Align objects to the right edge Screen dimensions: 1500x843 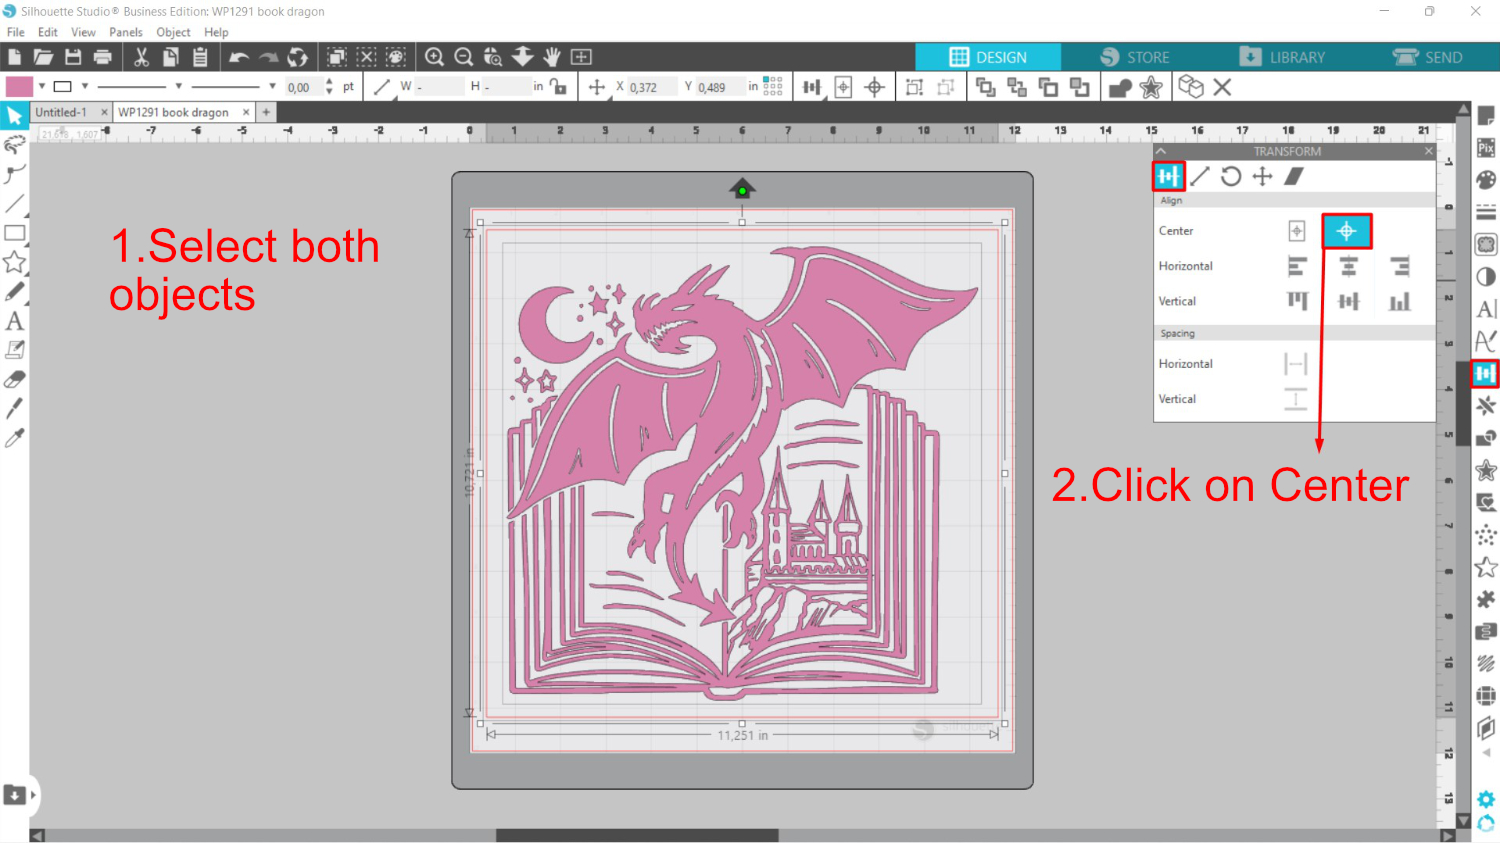1400,266
